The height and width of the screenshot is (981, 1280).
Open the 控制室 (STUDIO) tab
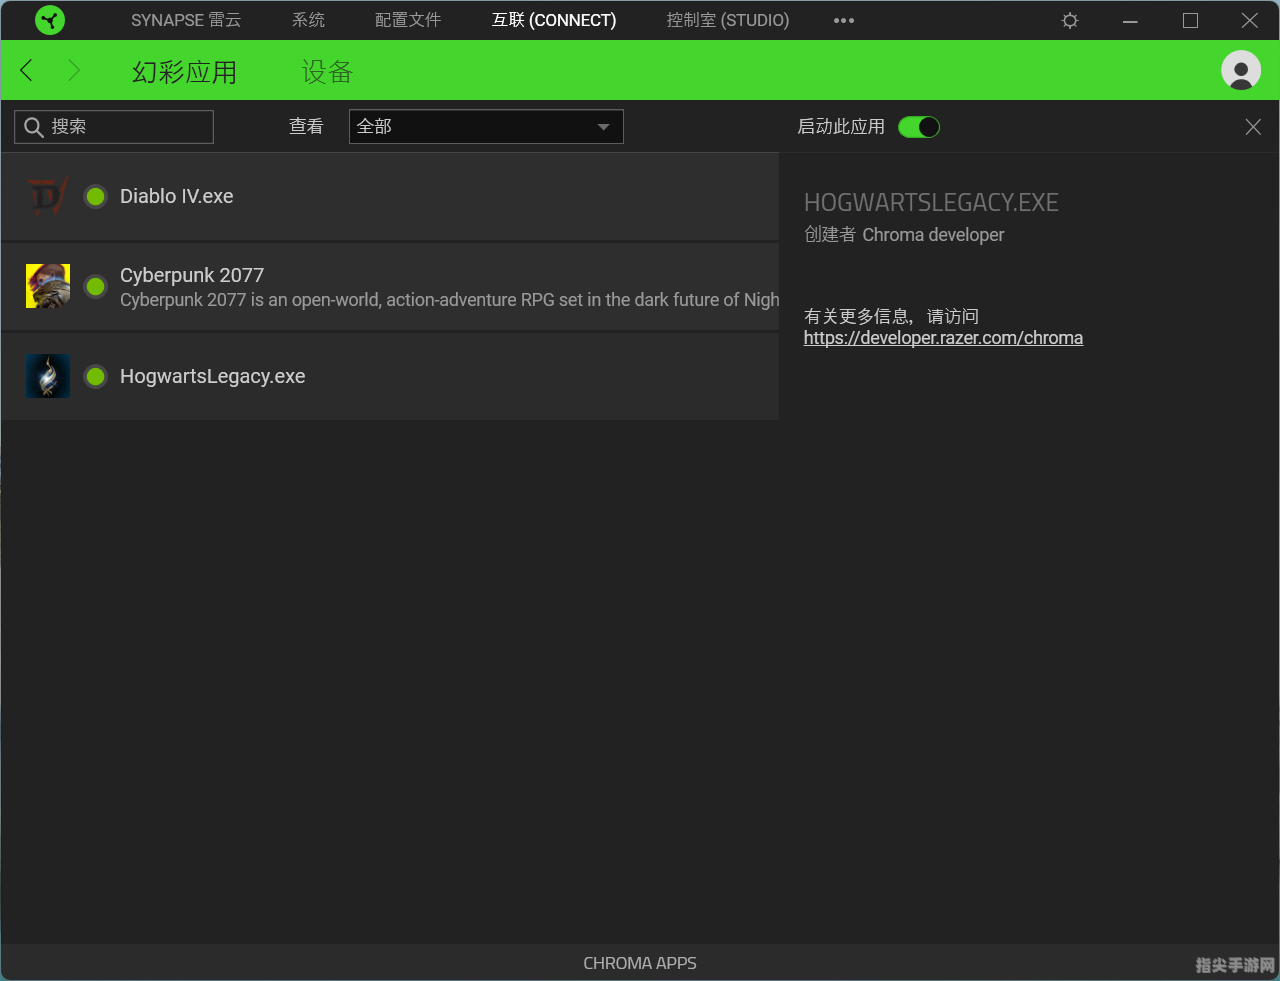[728, 20]
